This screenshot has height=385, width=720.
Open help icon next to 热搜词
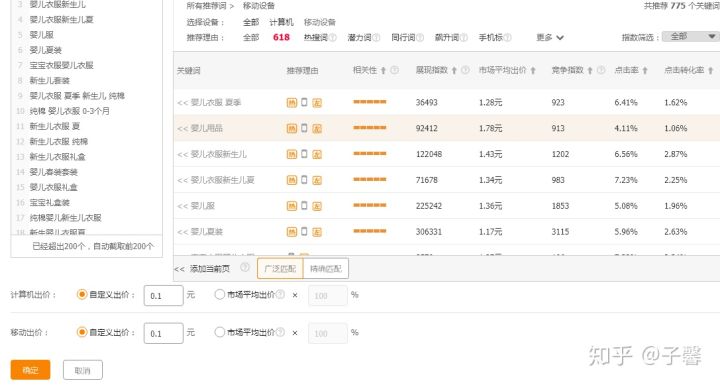(x=332, y=38)
